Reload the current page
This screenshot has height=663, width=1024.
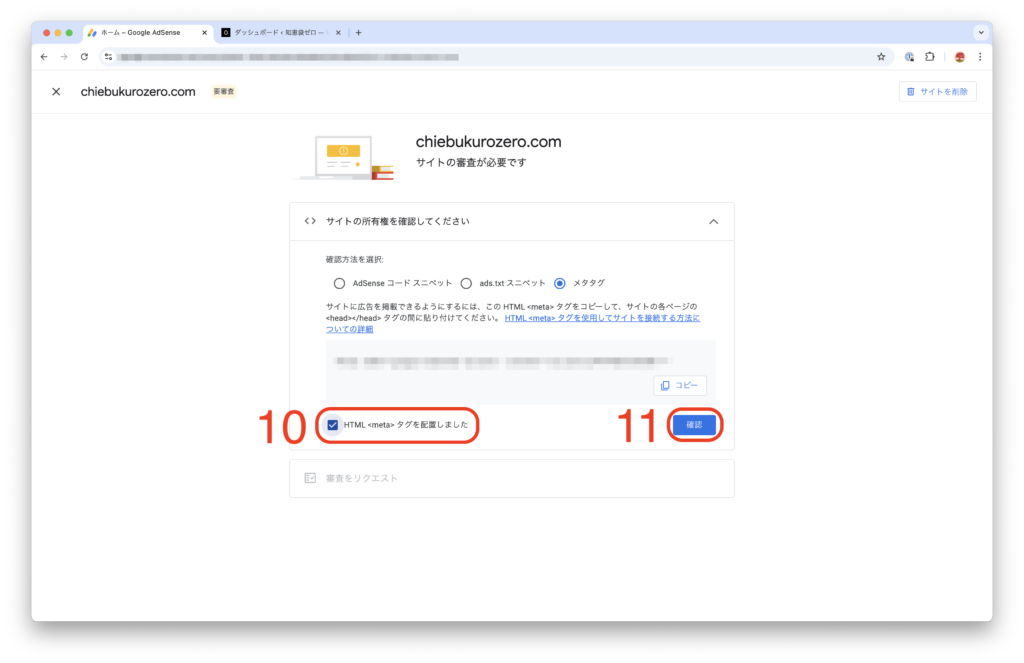[x=84, y=57]
